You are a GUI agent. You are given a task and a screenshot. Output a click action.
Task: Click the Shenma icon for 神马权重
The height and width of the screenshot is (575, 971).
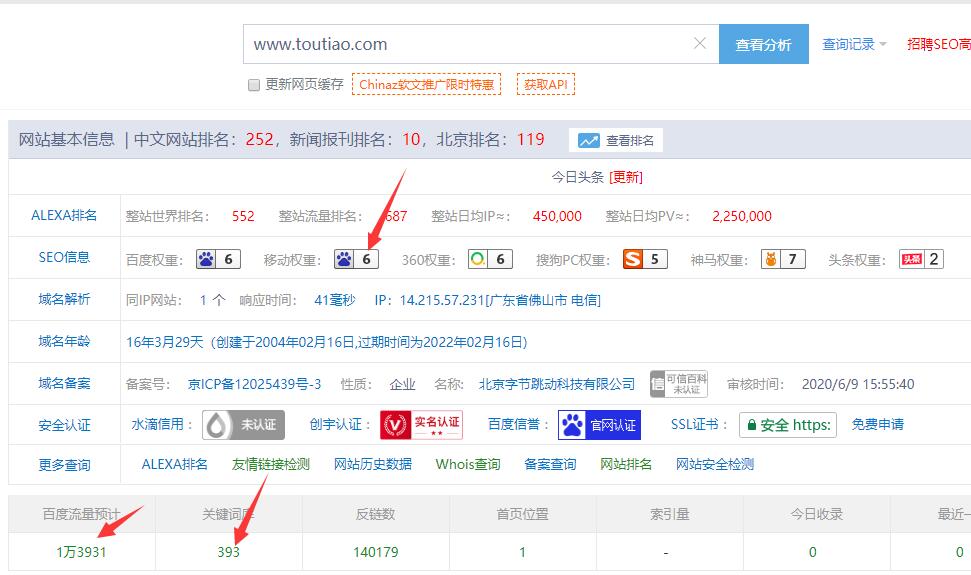(x=771, y=259)
